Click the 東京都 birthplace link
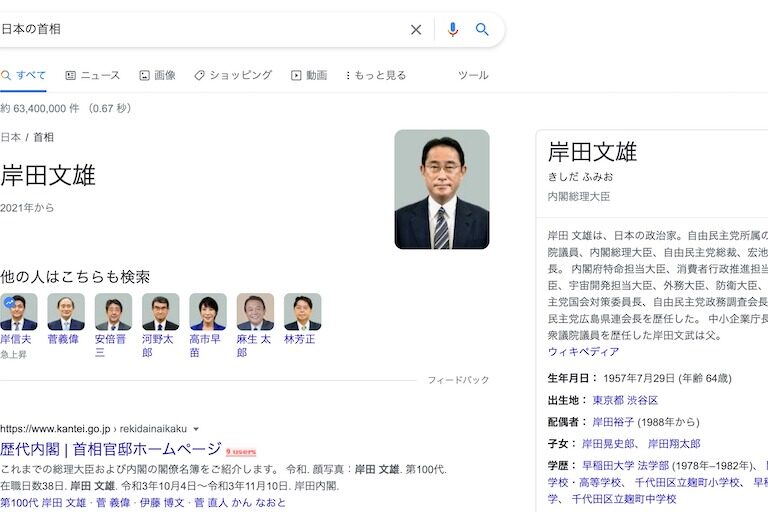768x512 pixels. pyautogui.click(x=608, y=400)
